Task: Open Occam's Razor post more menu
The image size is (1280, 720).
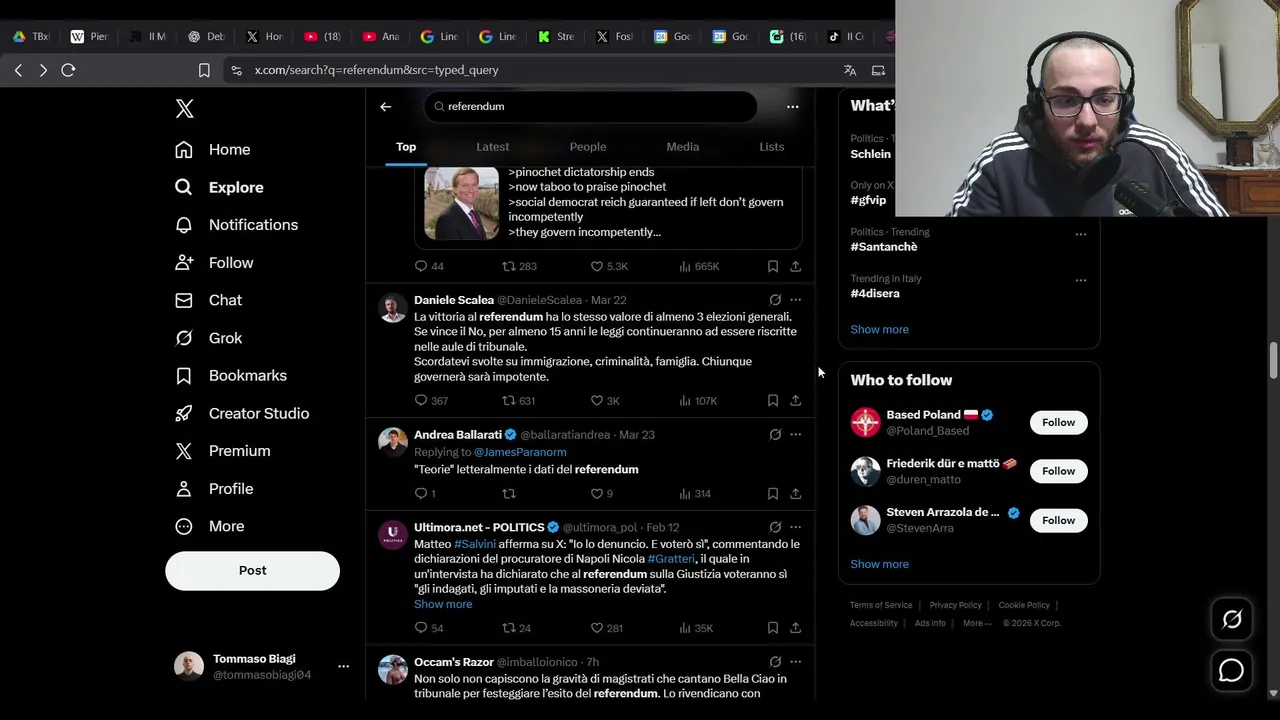Action: 796,662
